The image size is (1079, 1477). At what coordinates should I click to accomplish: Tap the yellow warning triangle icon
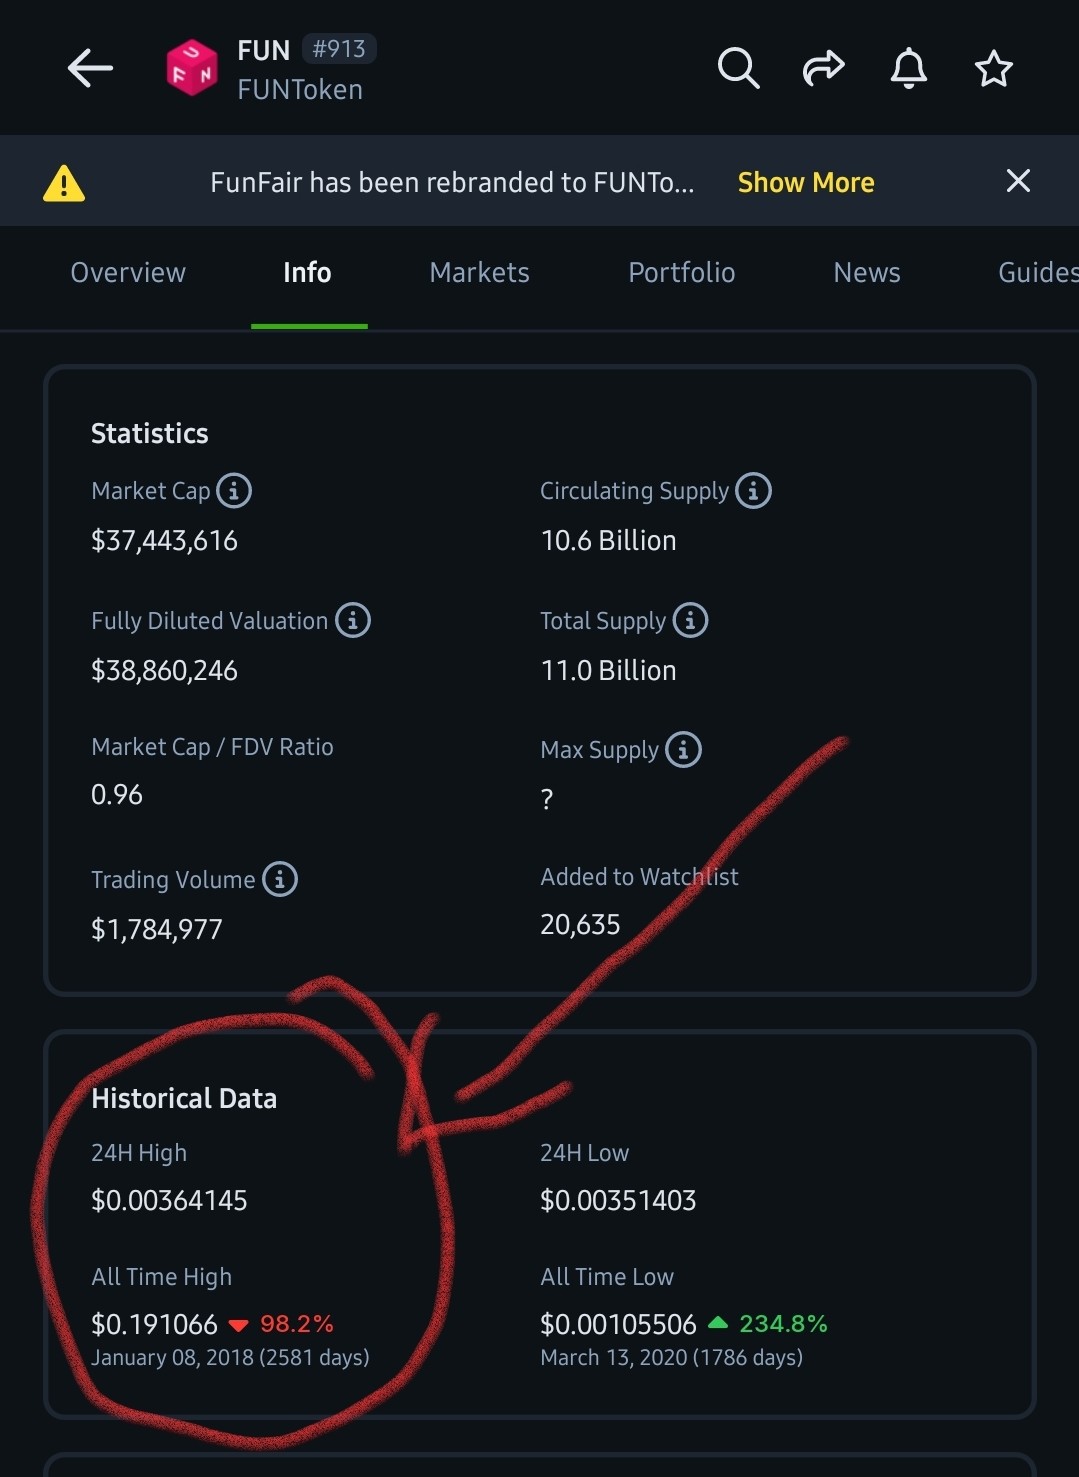tap(64, 183)
